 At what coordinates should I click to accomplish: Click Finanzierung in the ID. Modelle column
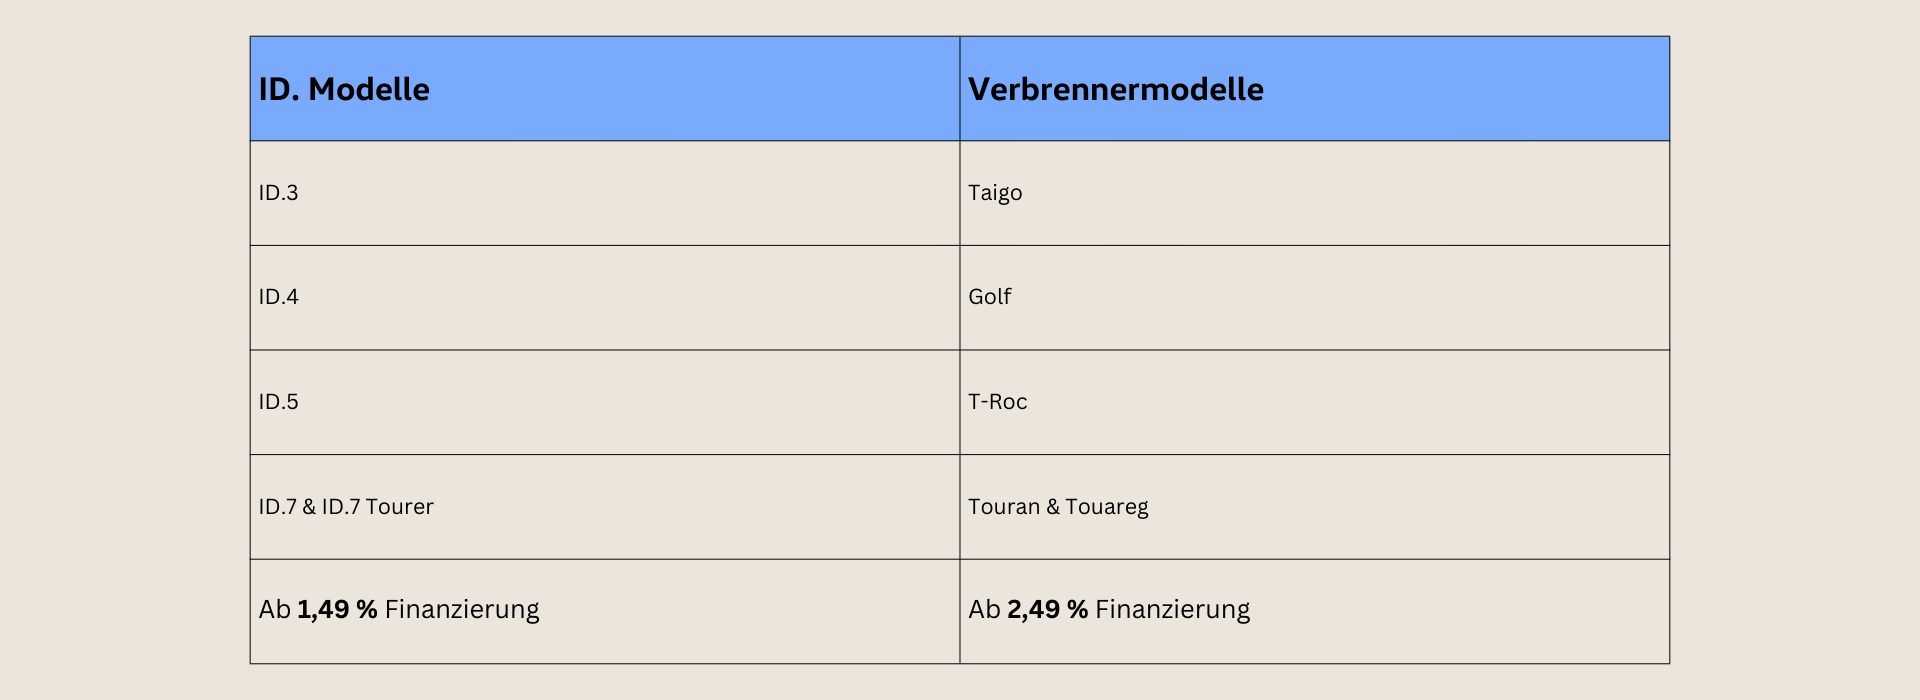point(461,610)
